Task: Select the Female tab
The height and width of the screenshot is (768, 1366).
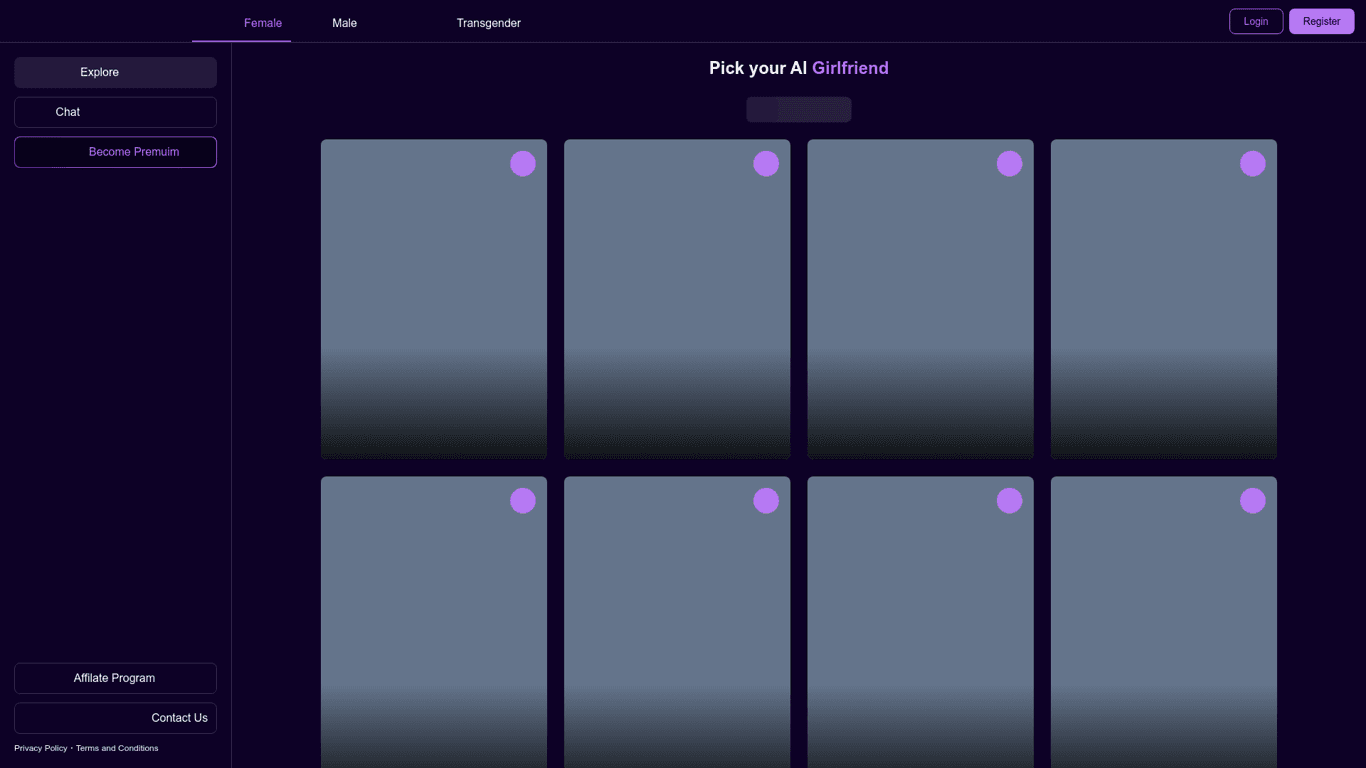Action: click(x=263, y=23)
